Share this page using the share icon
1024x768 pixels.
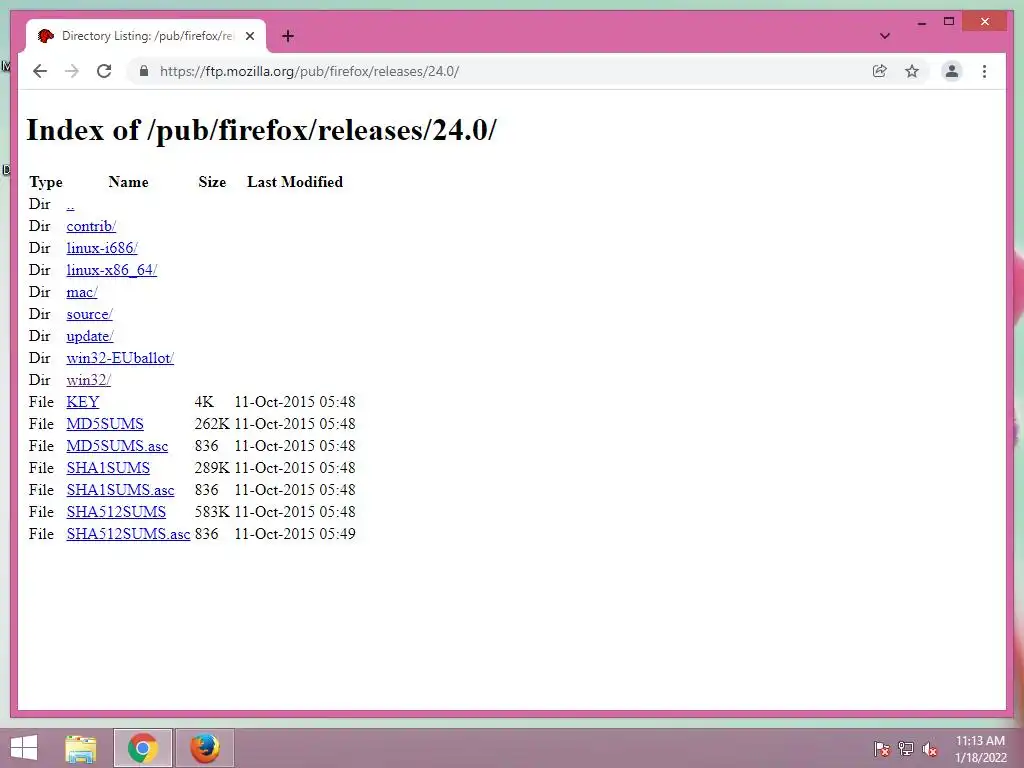(x=880, y=71)
